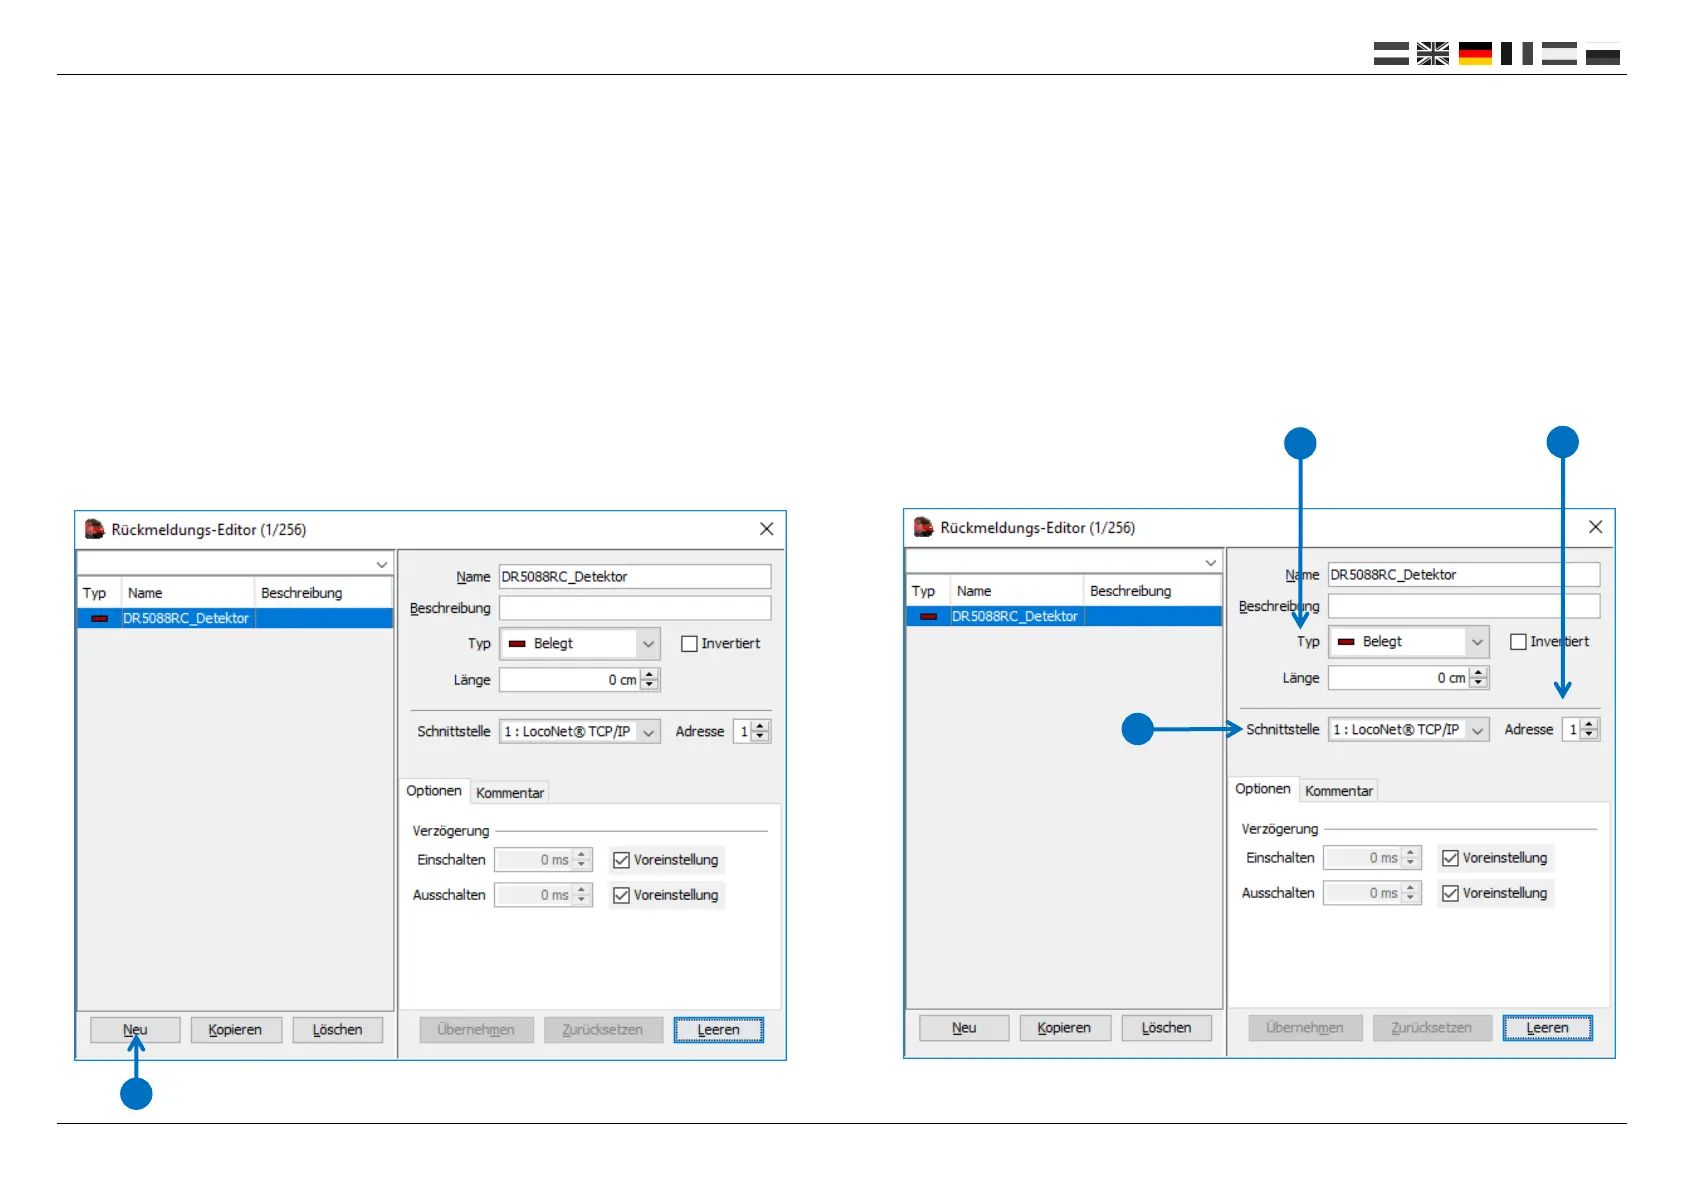Click red occupied icon in left list row
Image resolution: width=1684 pixels, height=1191 pixels.
click(99, 619)
